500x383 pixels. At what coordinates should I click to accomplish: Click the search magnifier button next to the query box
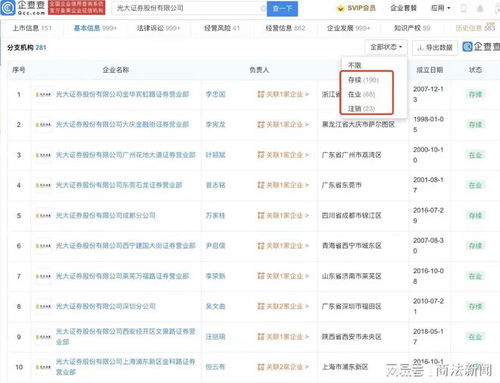[282, 8]
